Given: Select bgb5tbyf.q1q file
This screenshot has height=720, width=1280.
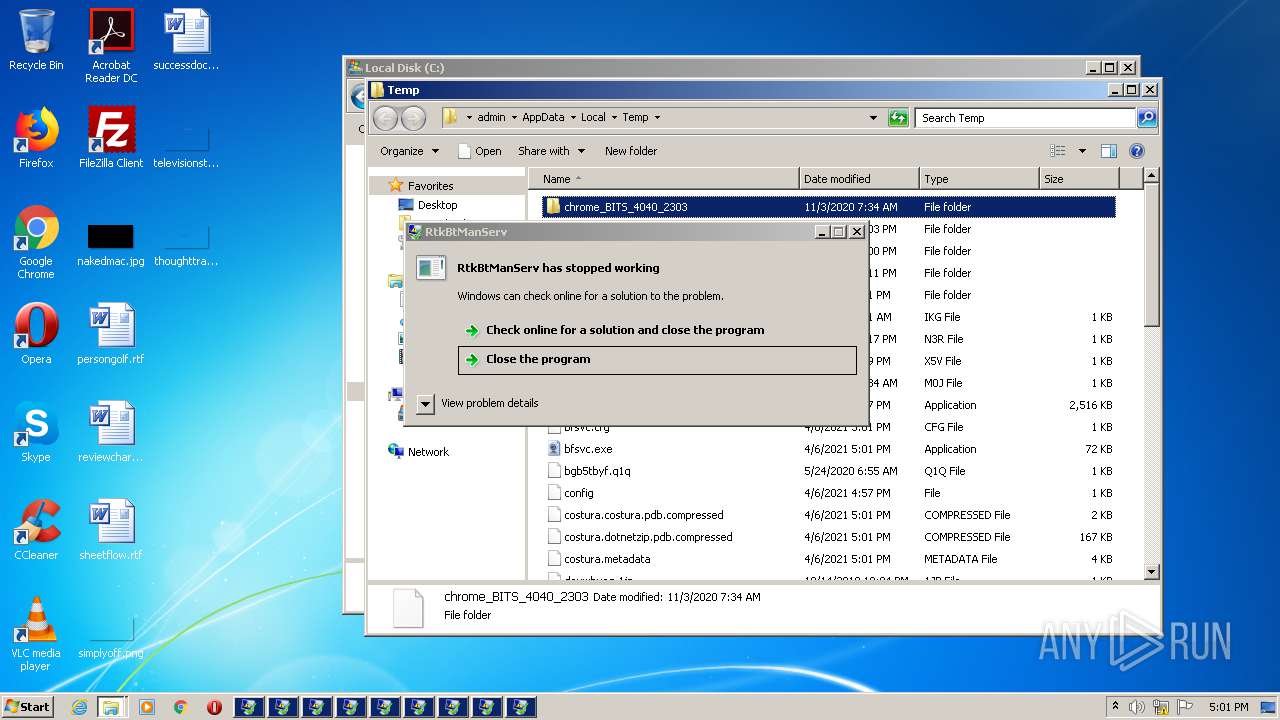Looking at the screenshot, I should coord(828,471).
